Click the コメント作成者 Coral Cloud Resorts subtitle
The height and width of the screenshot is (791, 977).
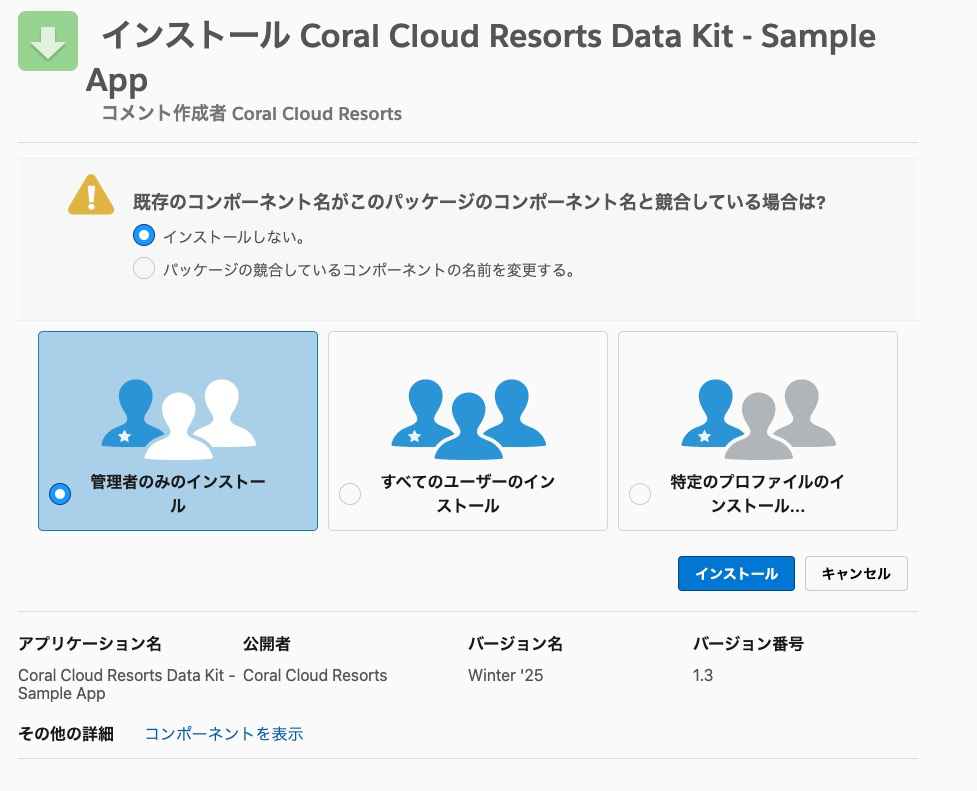point(251,113)
